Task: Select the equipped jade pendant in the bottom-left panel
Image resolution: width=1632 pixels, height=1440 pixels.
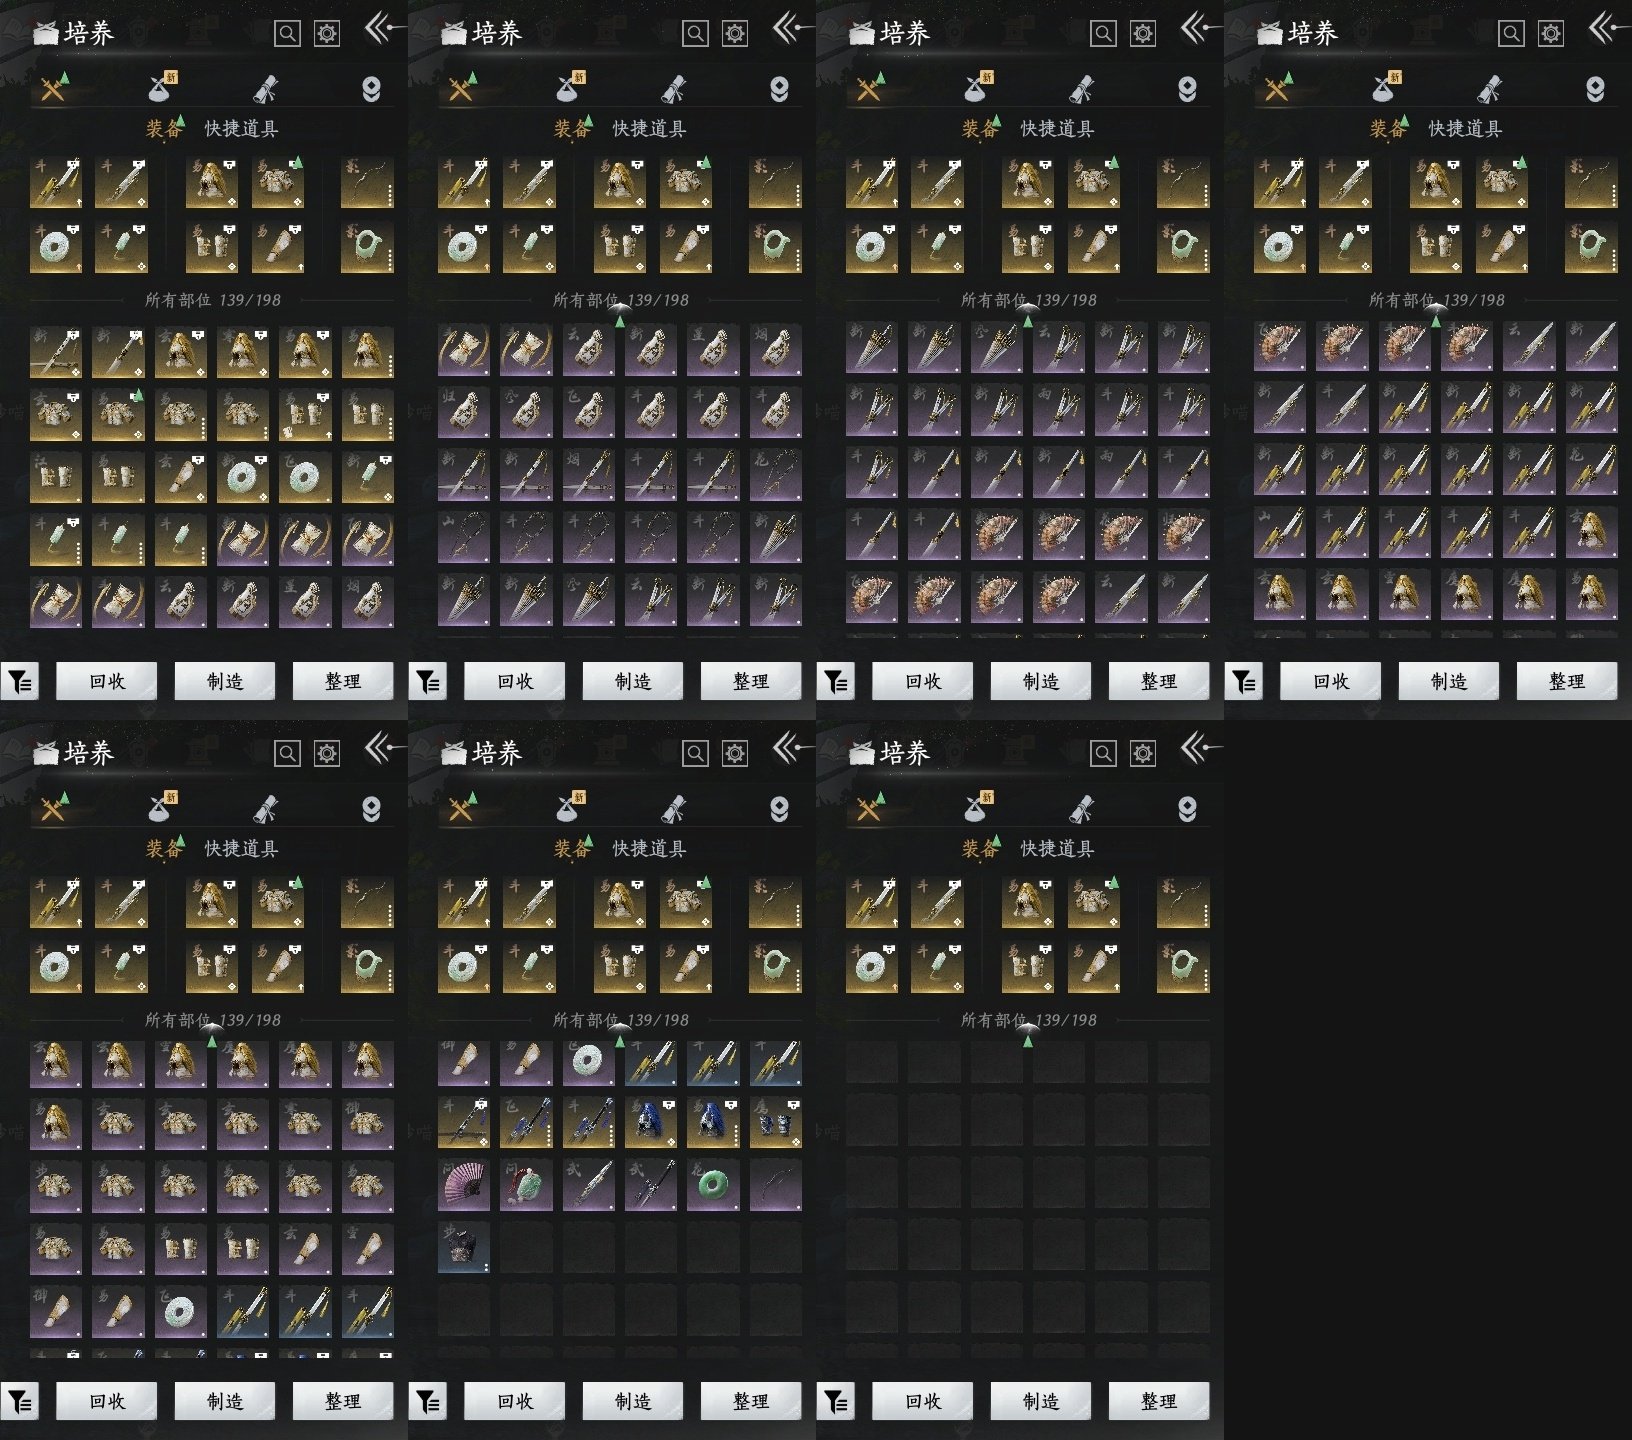Action: (x=121, y=967)
